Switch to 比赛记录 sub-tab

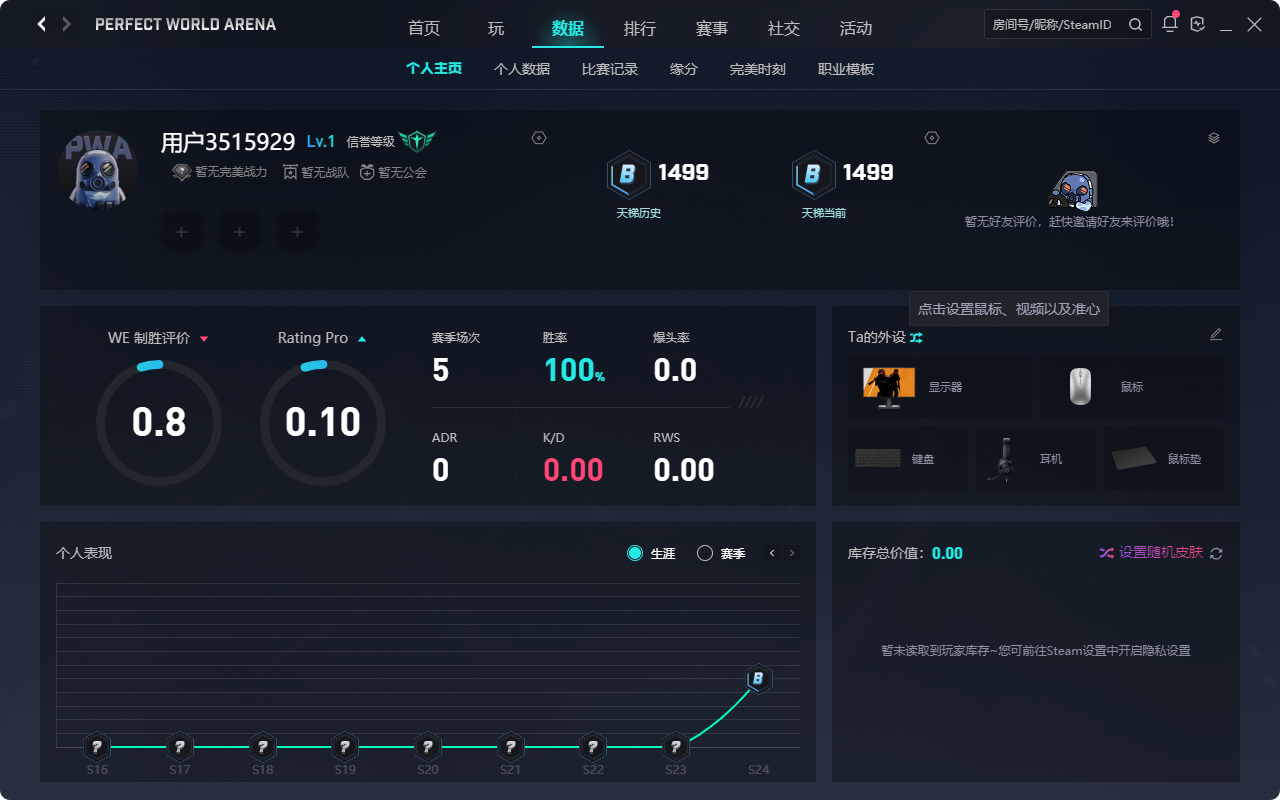coord(610,69)
